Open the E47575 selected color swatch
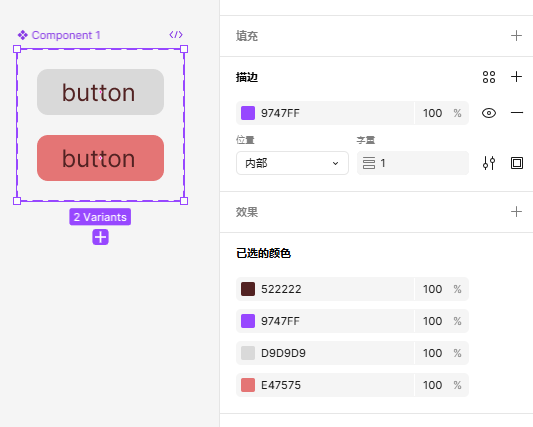The width and height of the screenshot is (533, 427). (248, 385)
